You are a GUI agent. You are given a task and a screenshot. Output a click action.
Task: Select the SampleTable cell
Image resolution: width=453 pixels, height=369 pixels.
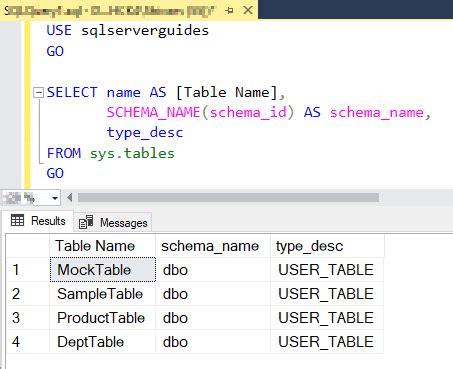103,294
